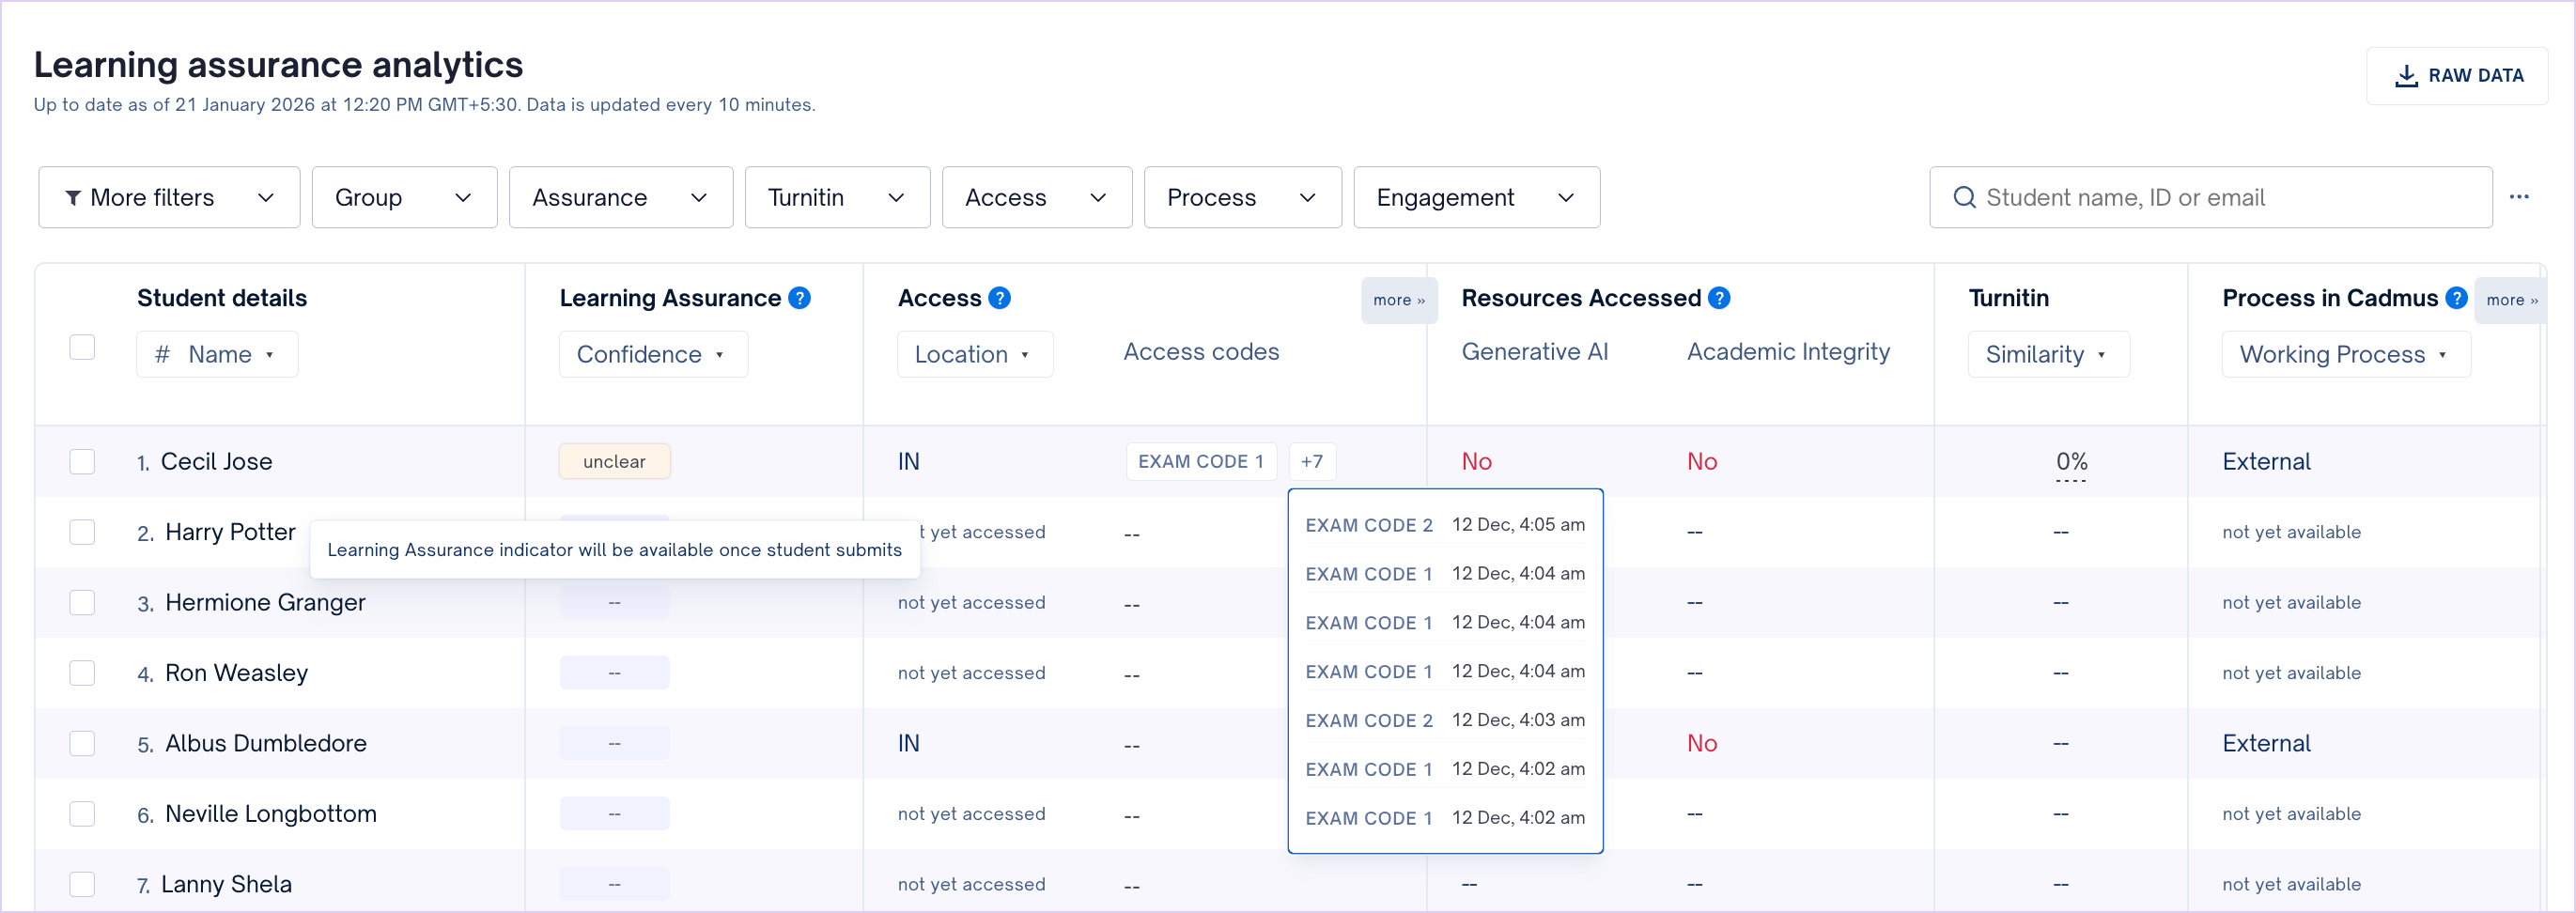Open the three-dot options menu
Screen dimensions: 2576x913
[x=2518, y=197]
